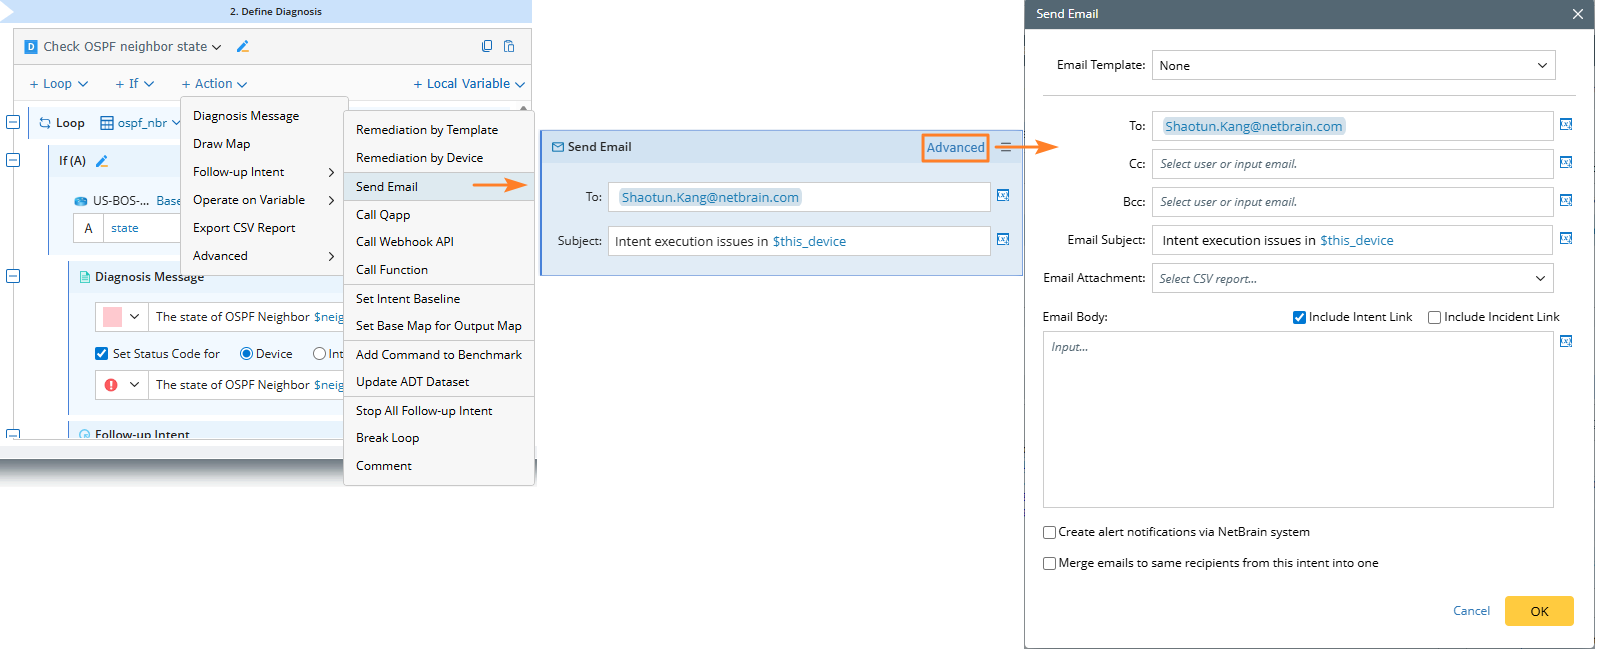Collapse the Diagnosis Message block
1597x652 pixels.
(13, 276)
